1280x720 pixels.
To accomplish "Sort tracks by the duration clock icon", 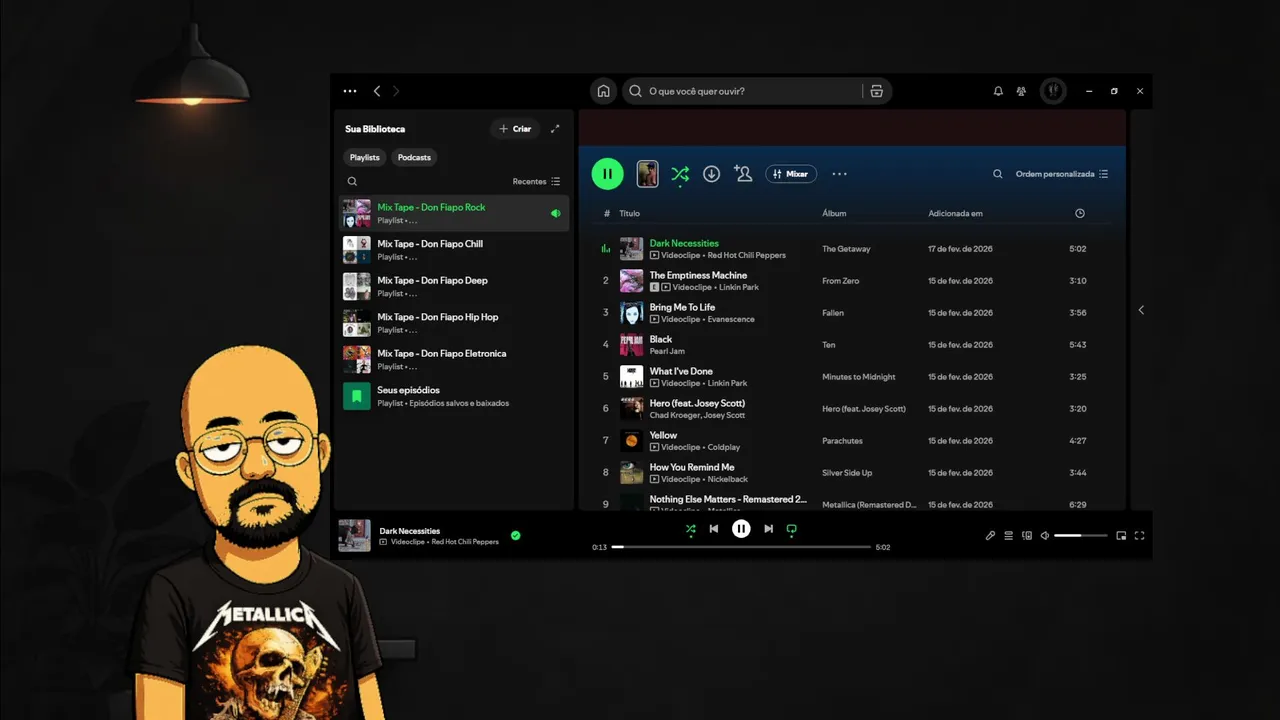I will coord(1079,213).
